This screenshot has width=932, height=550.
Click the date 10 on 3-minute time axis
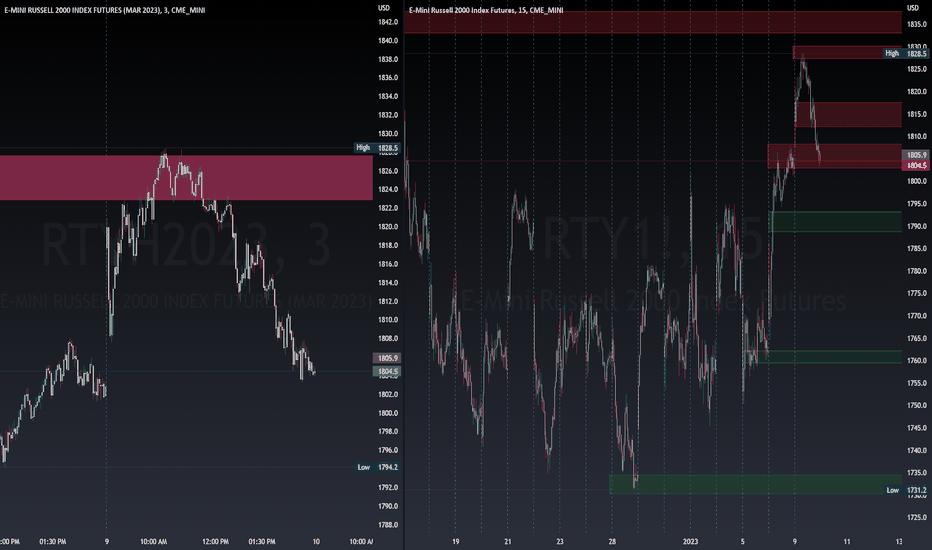(x=316, y=542)
